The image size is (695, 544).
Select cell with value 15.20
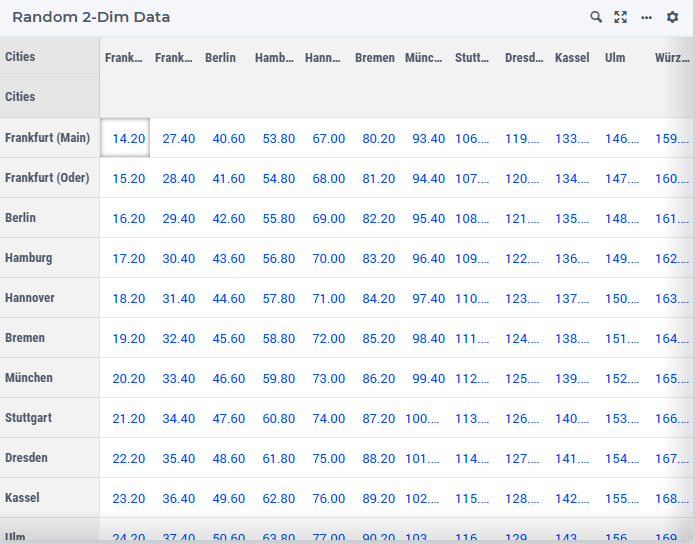point(125,178)
